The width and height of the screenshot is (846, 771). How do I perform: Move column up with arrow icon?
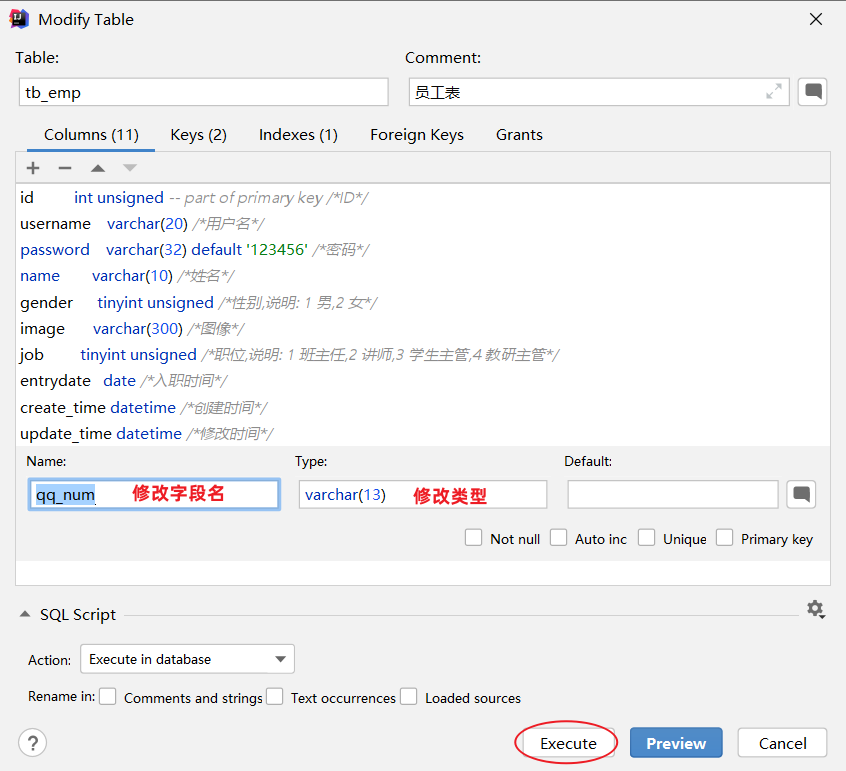[98, 168]
